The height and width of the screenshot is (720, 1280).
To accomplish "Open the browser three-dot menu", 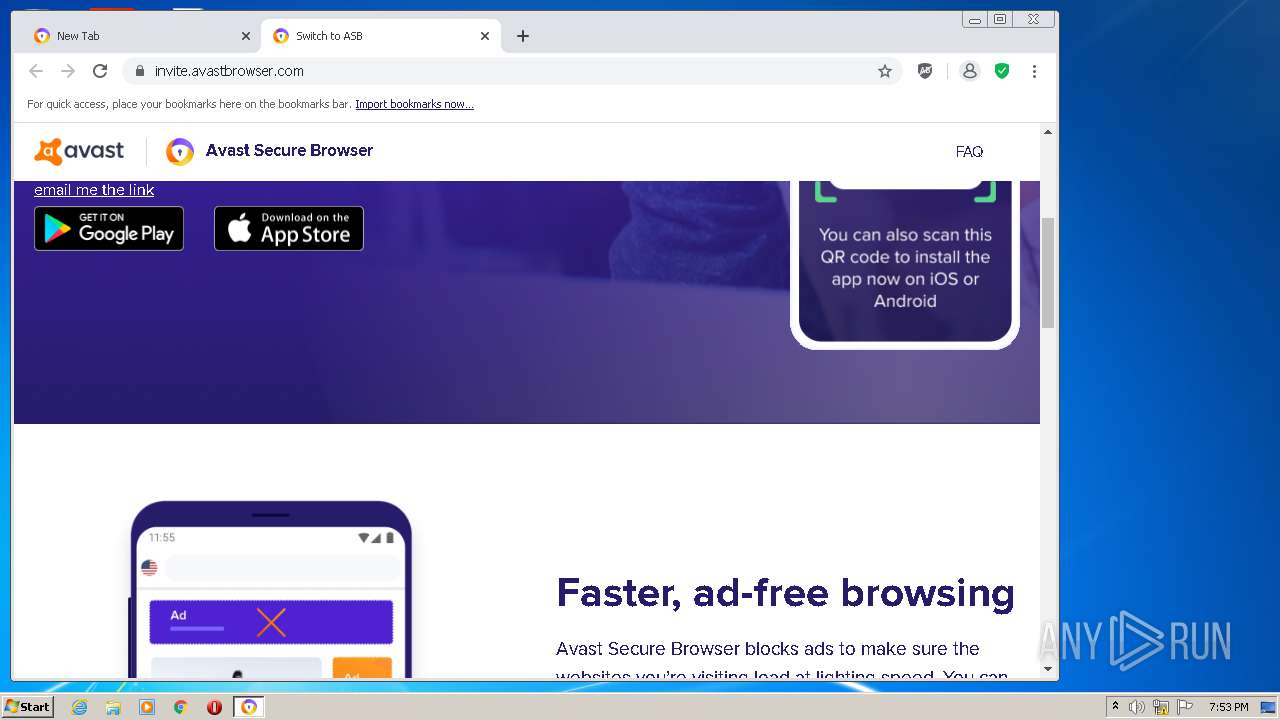I will point(1034,71).
